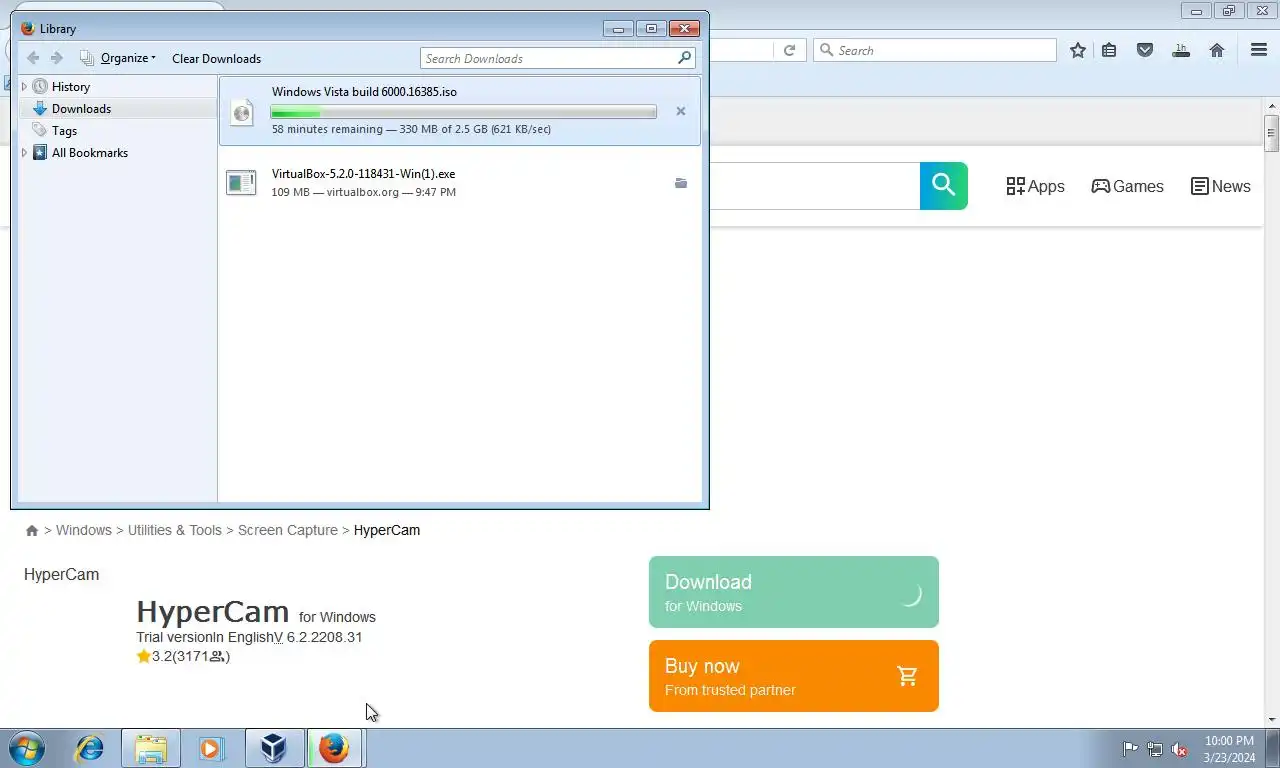Click the VirtualBox exe file icon
The width and height of the screenshot is (1280, 768).
pos(241,182)
